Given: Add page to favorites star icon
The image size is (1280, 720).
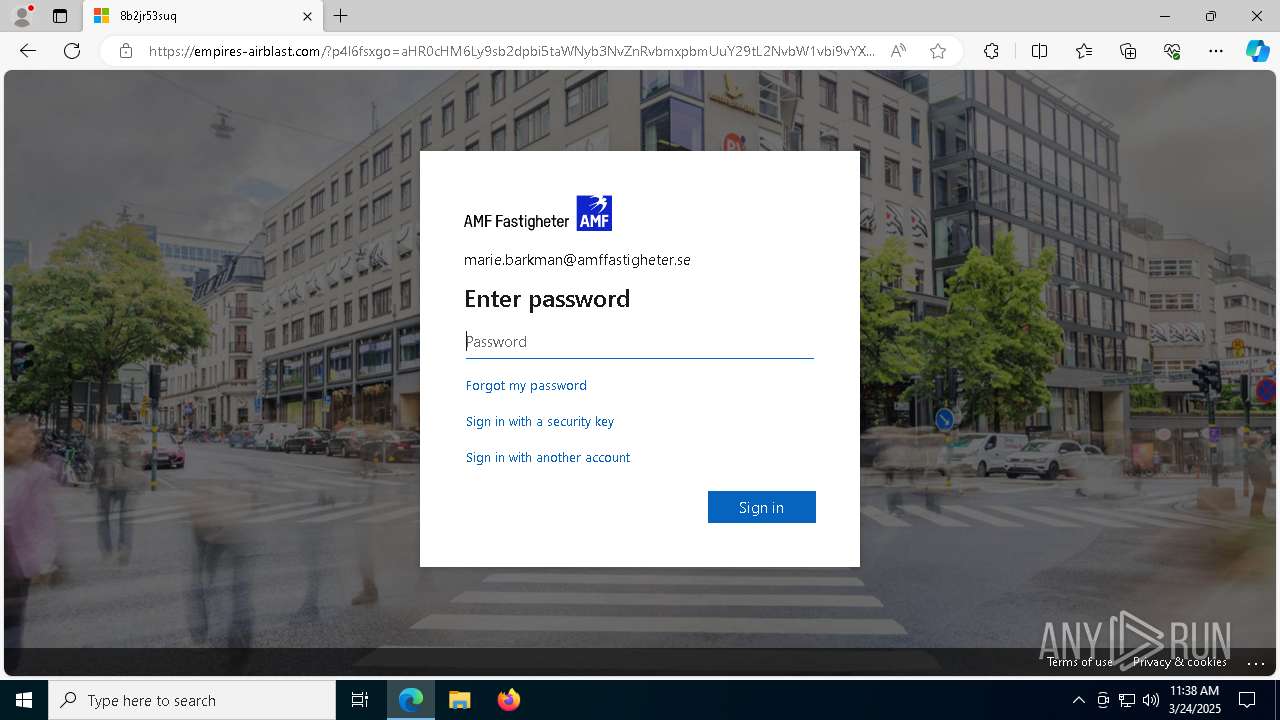Looking at the screenshot, I should coord(938,51).
